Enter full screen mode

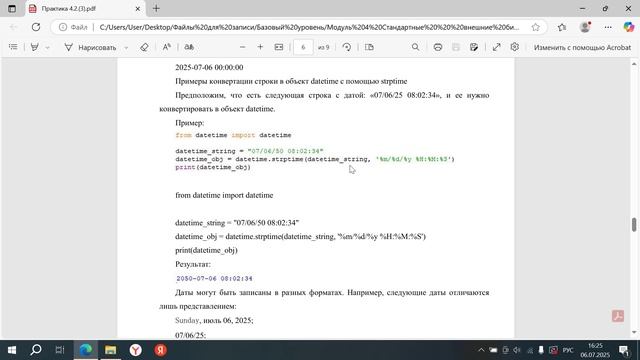[496, 47]
